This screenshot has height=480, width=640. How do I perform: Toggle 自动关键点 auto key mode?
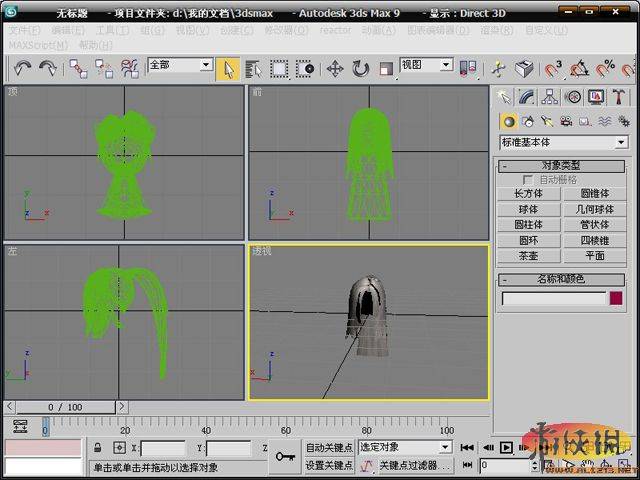coord(329,448)
